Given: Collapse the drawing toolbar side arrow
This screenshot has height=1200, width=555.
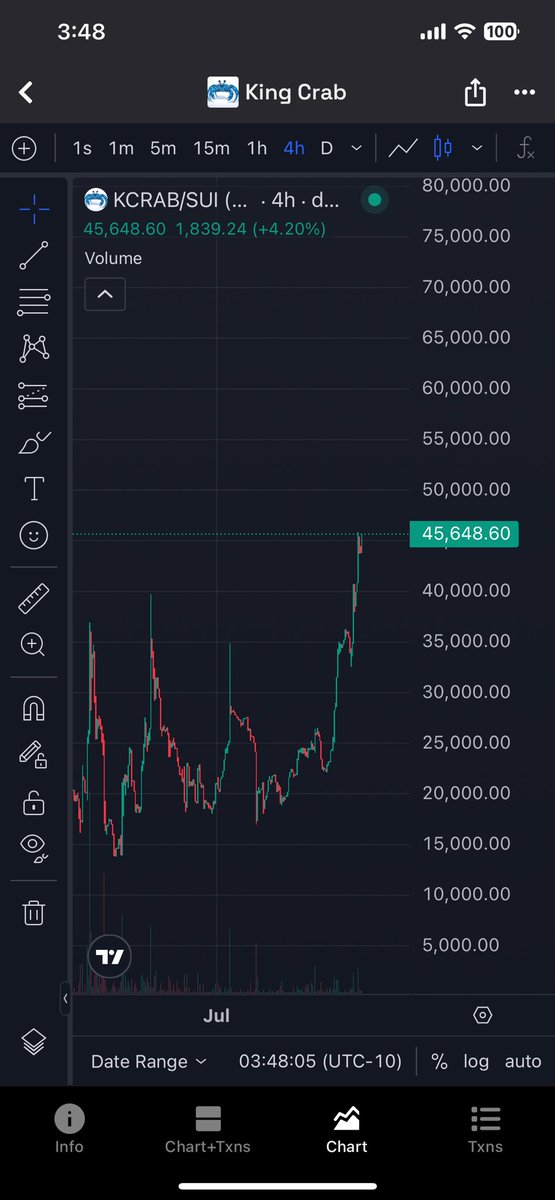Looking at the screenshot, I should [64, 998].
